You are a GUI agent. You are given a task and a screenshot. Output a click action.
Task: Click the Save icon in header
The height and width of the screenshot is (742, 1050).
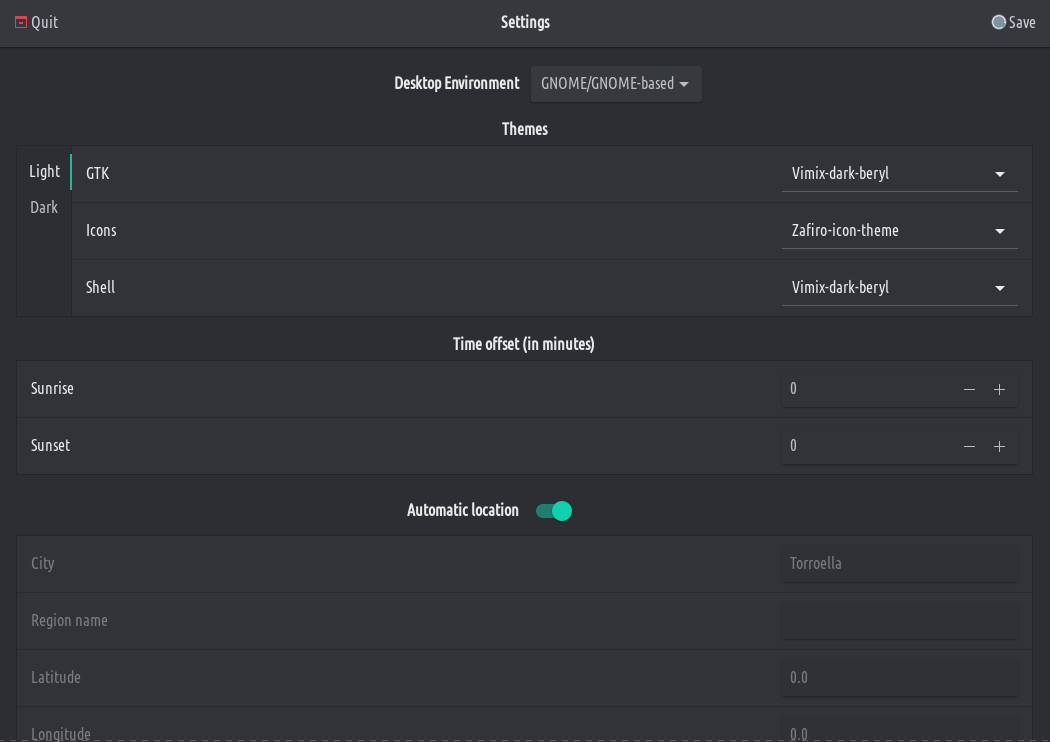pyautogui.click(x=998, y=22)
